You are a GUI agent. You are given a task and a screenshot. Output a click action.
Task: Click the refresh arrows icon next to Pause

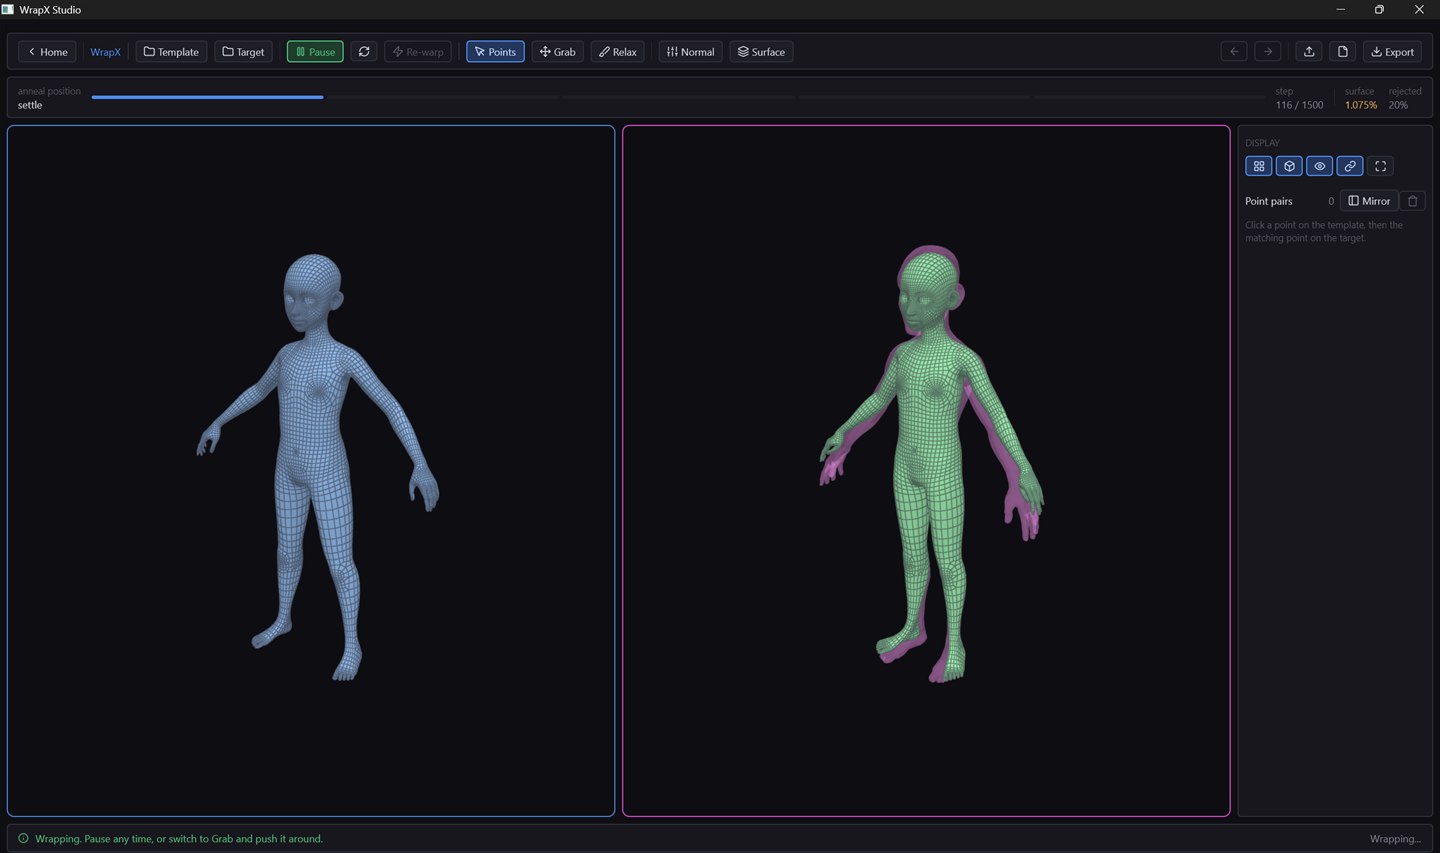pyautogui.click(x=364, y=51)
